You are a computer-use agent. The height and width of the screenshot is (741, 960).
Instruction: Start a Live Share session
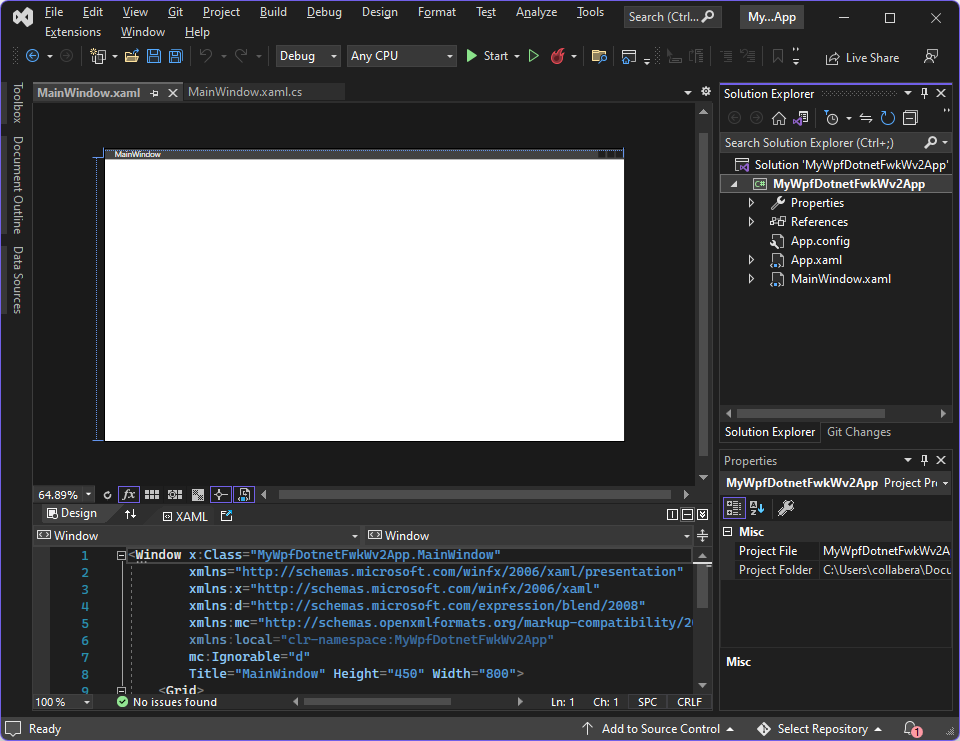[861, 57]
